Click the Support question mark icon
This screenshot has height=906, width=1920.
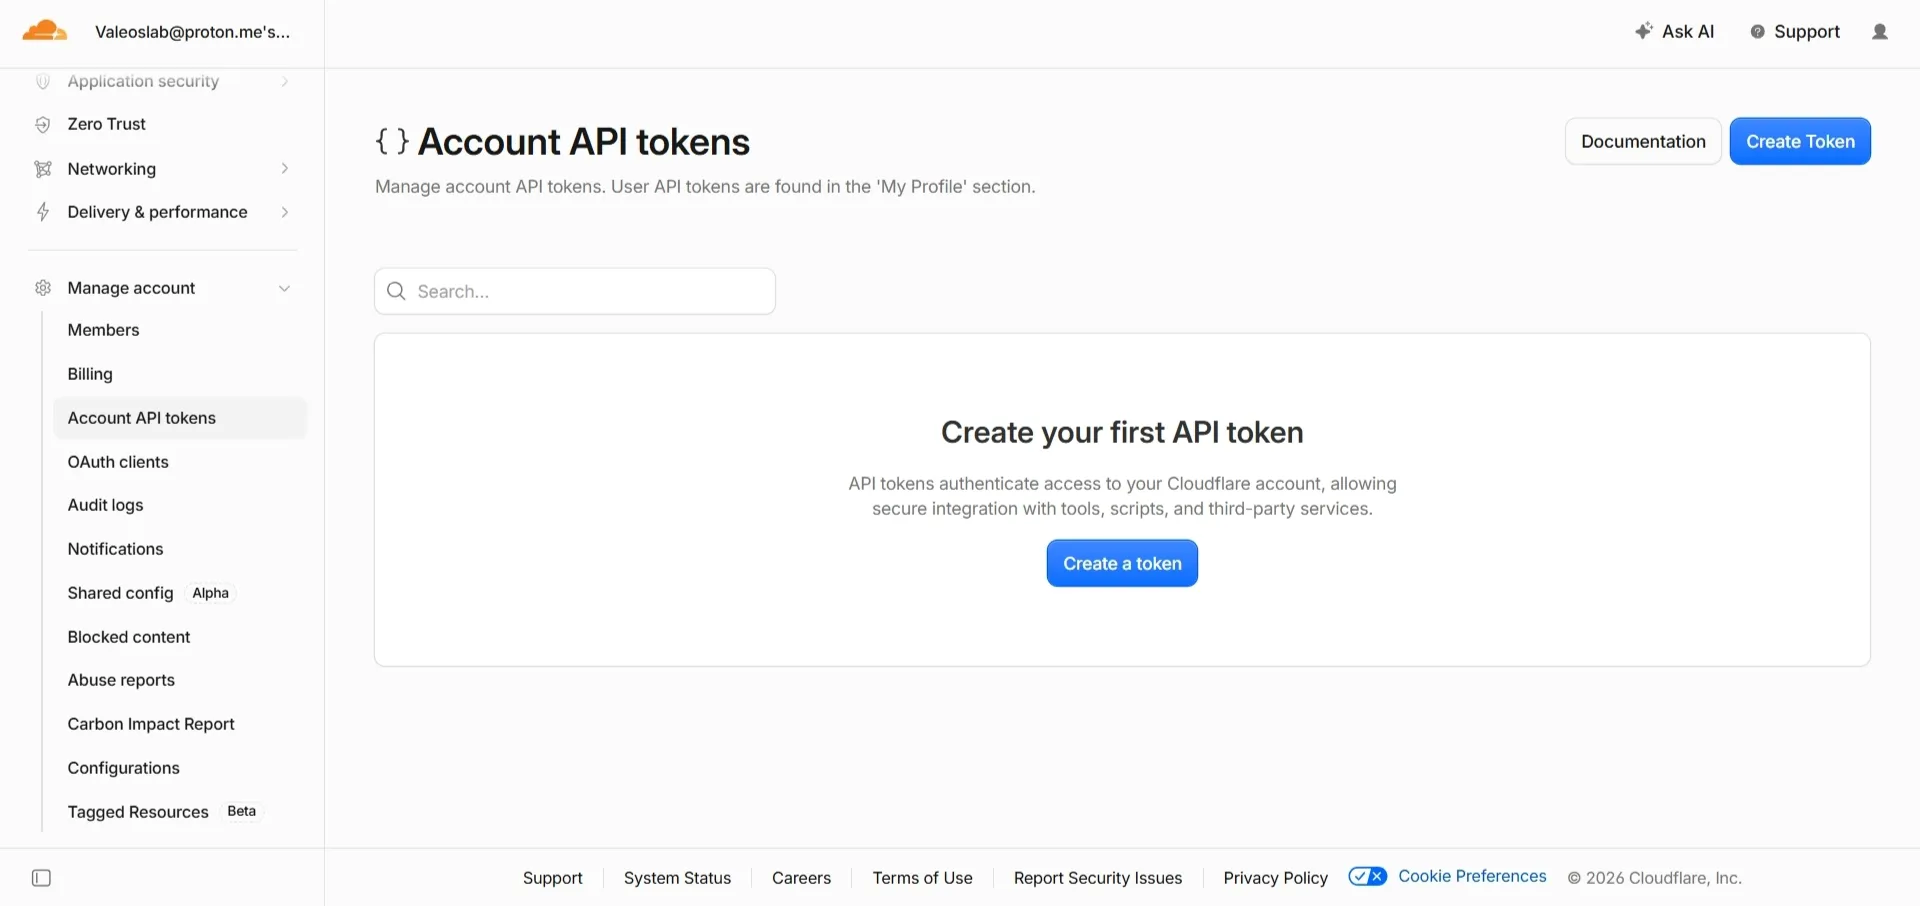1757,32
